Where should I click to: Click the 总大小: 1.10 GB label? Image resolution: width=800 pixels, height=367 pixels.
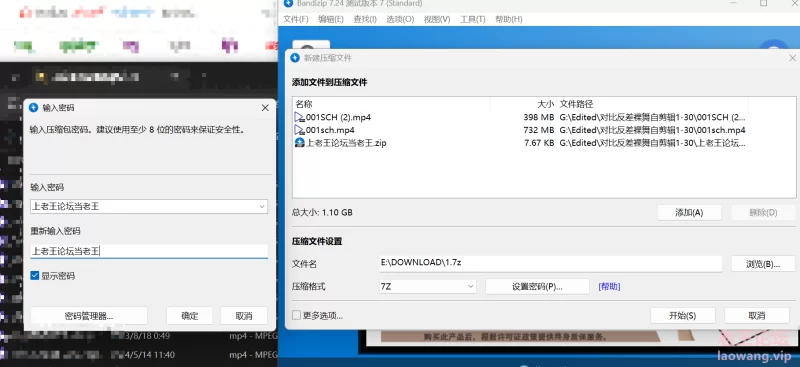point(322,212)
